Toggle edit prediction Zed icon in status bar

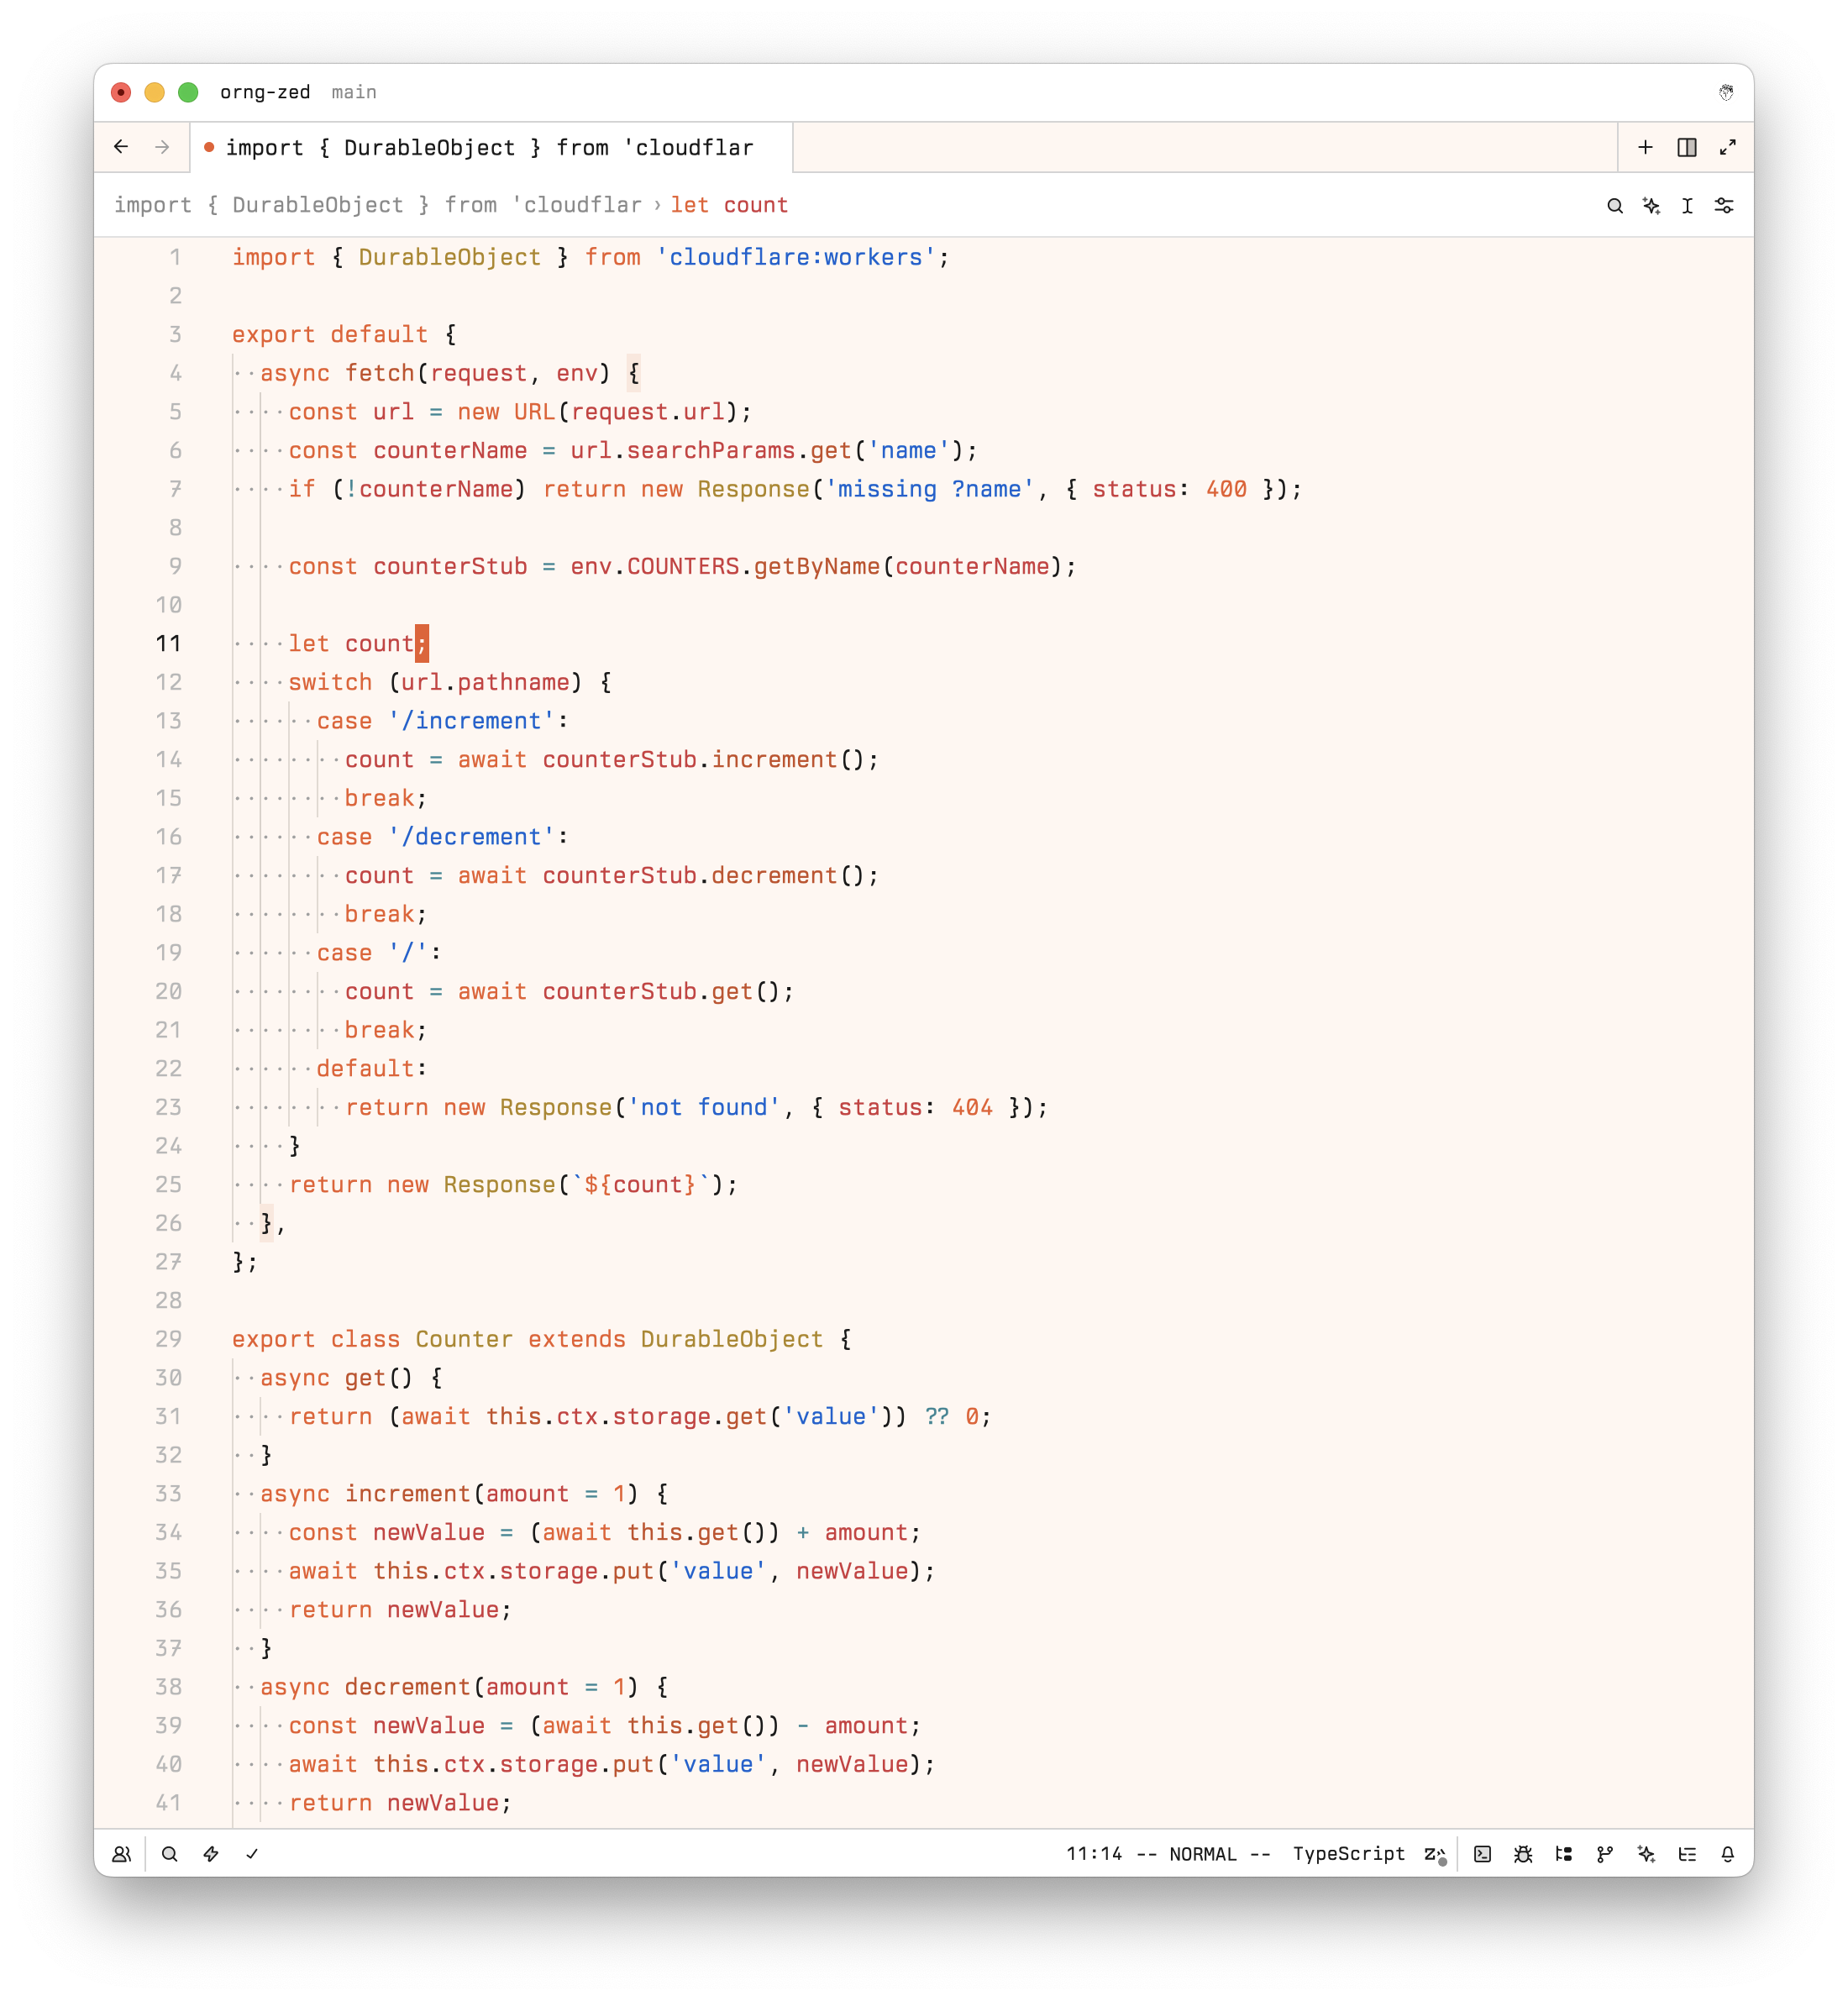point(1434,1854)
